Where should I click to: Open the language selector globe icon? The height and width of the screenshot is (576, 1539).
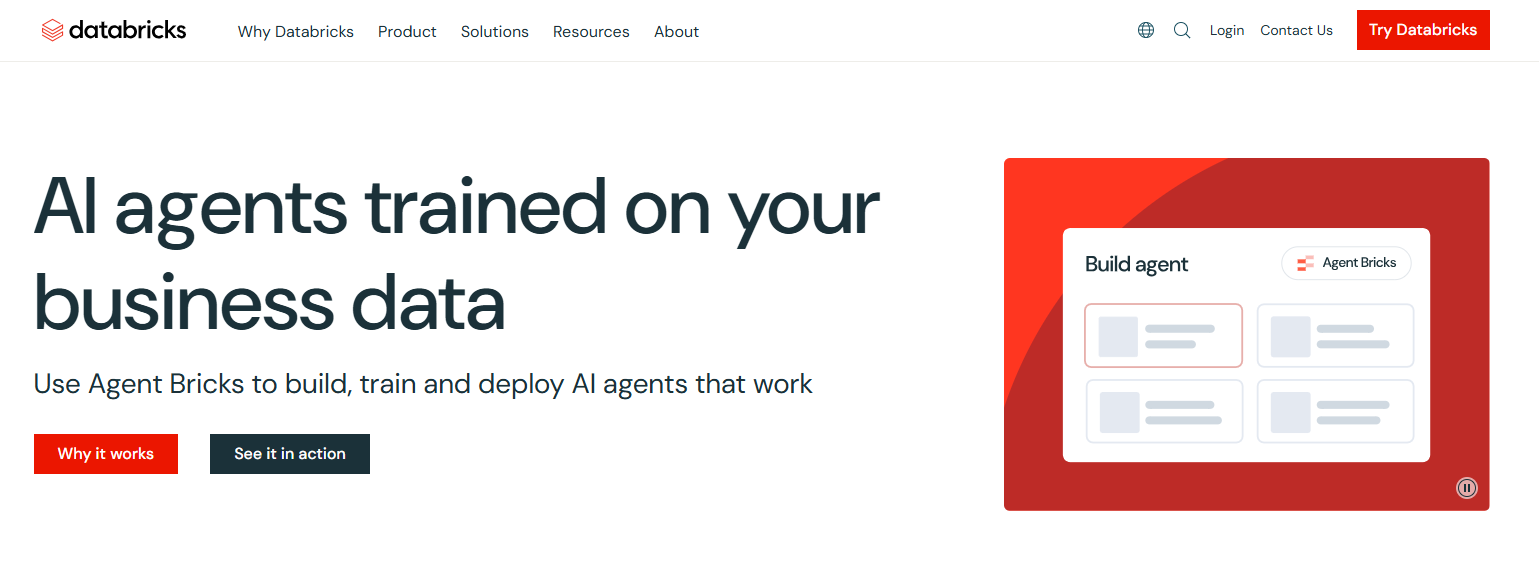(1146, 30)
